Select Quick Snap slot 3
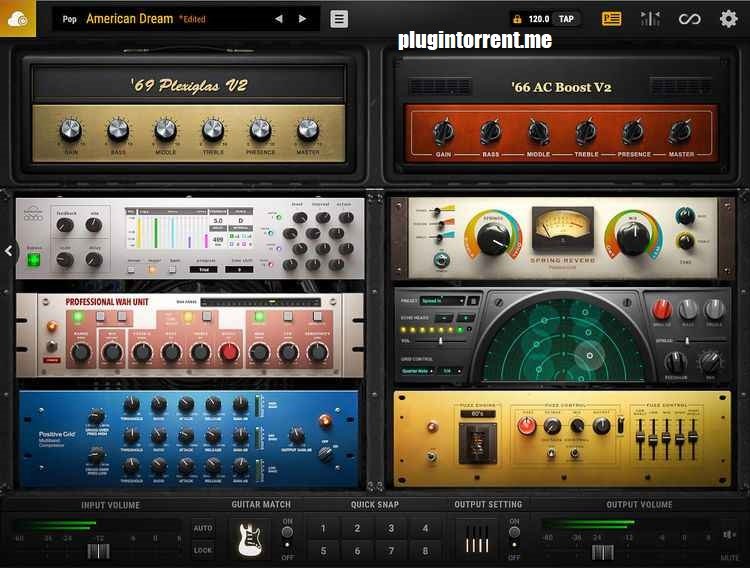 (x=391, y=528)
